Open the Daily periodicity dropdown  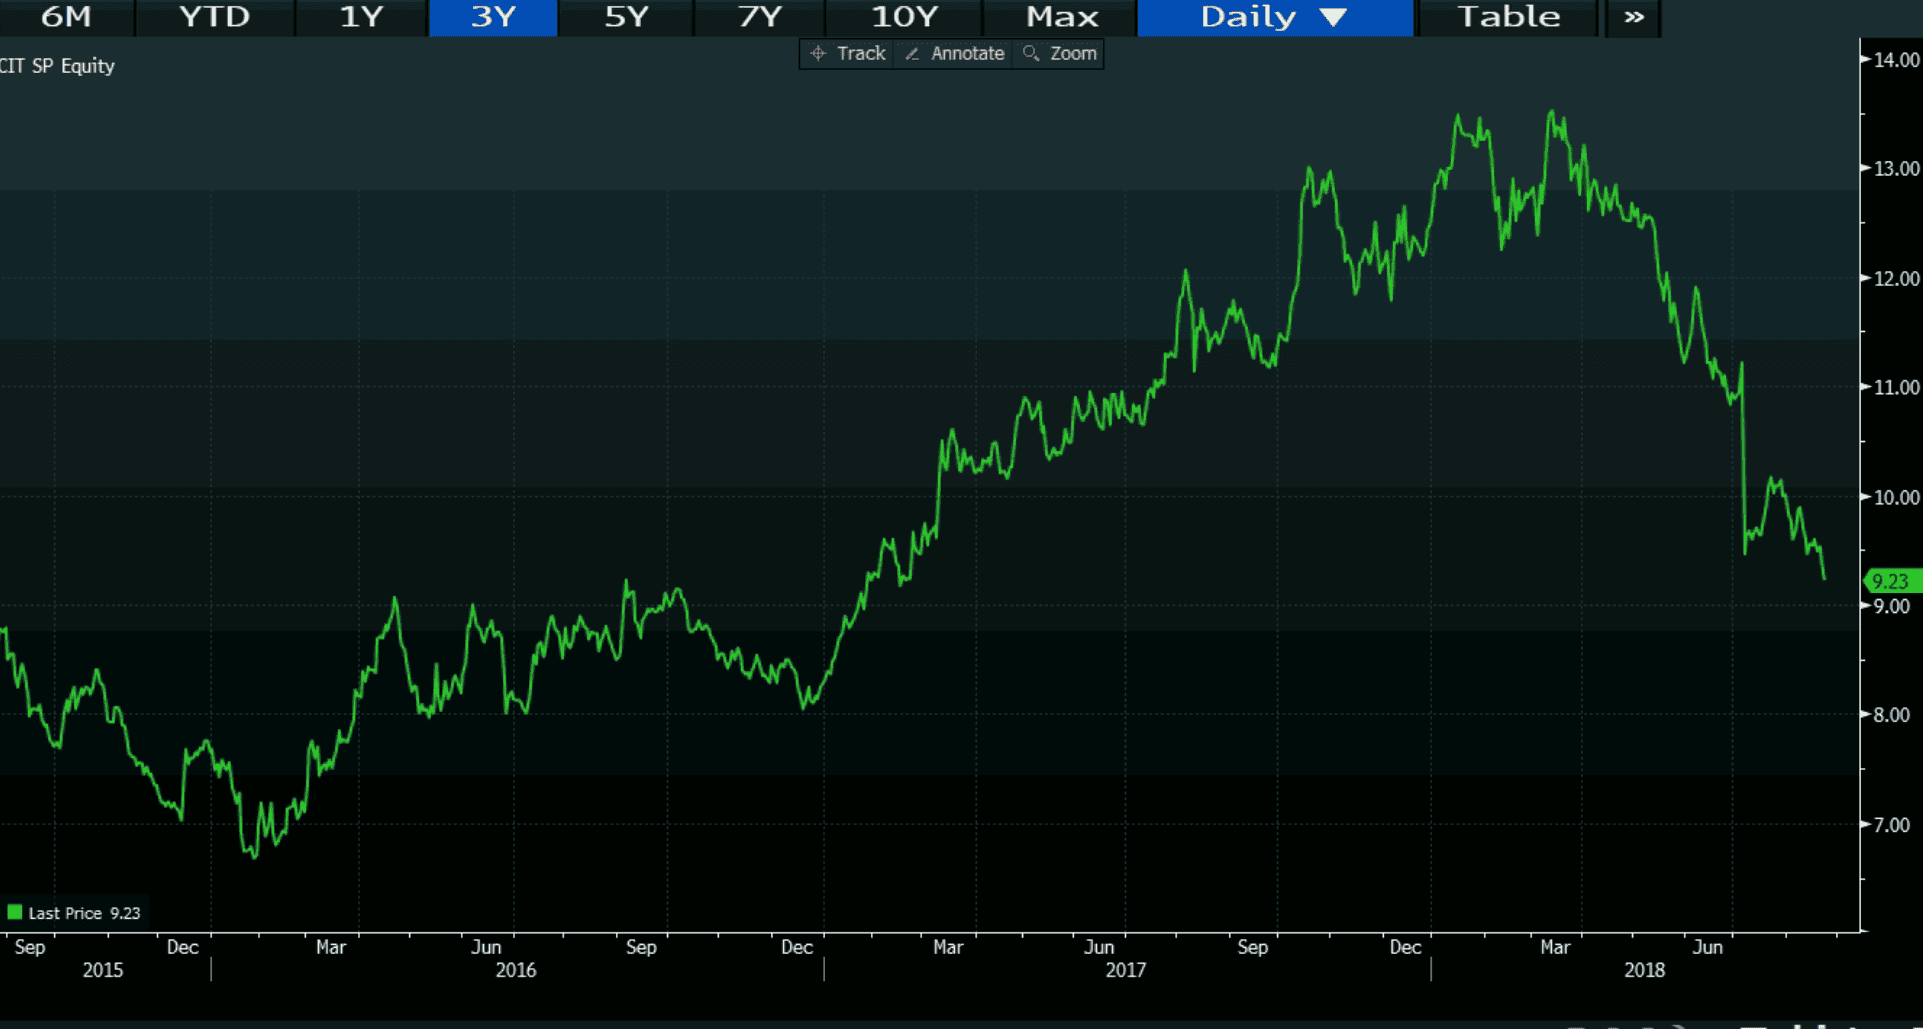1248,17
